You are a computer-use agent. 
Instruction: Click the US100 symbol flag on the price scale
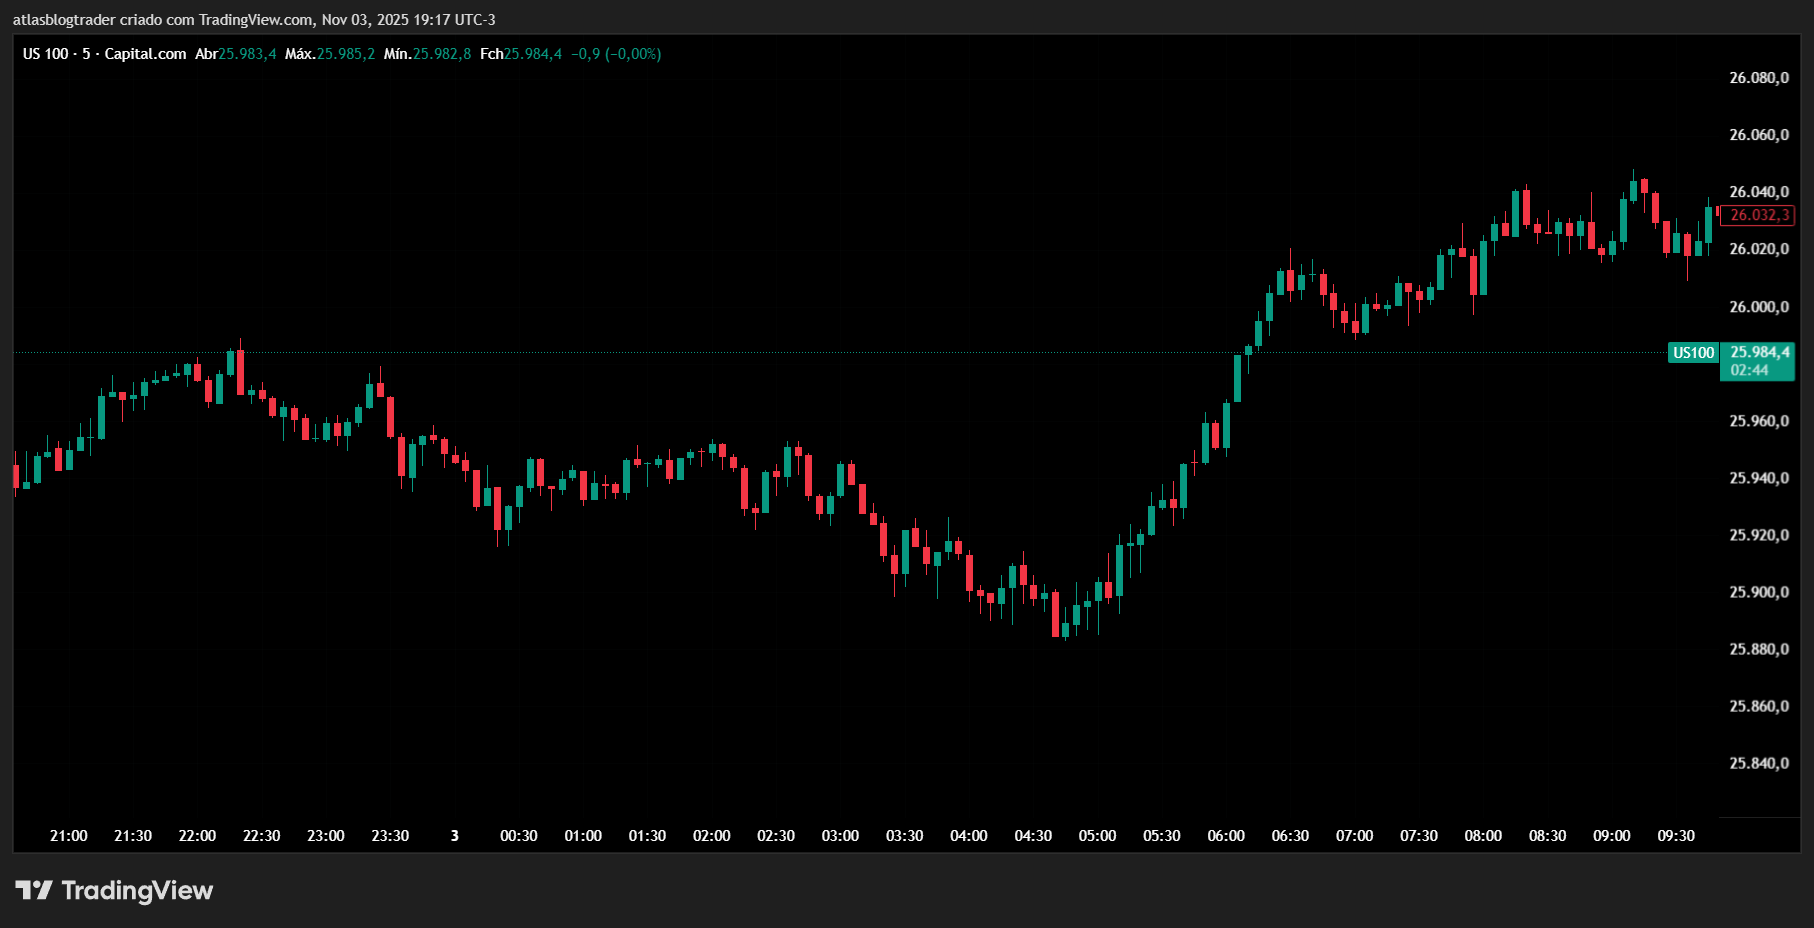(1693, 352)
